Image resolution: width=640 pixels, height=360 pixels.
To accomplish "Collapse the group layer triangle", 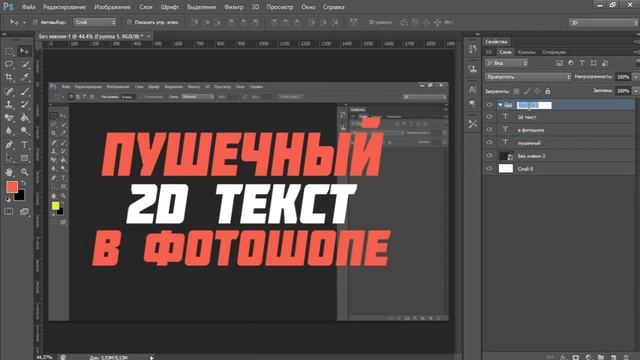I will tap(500, 105).
